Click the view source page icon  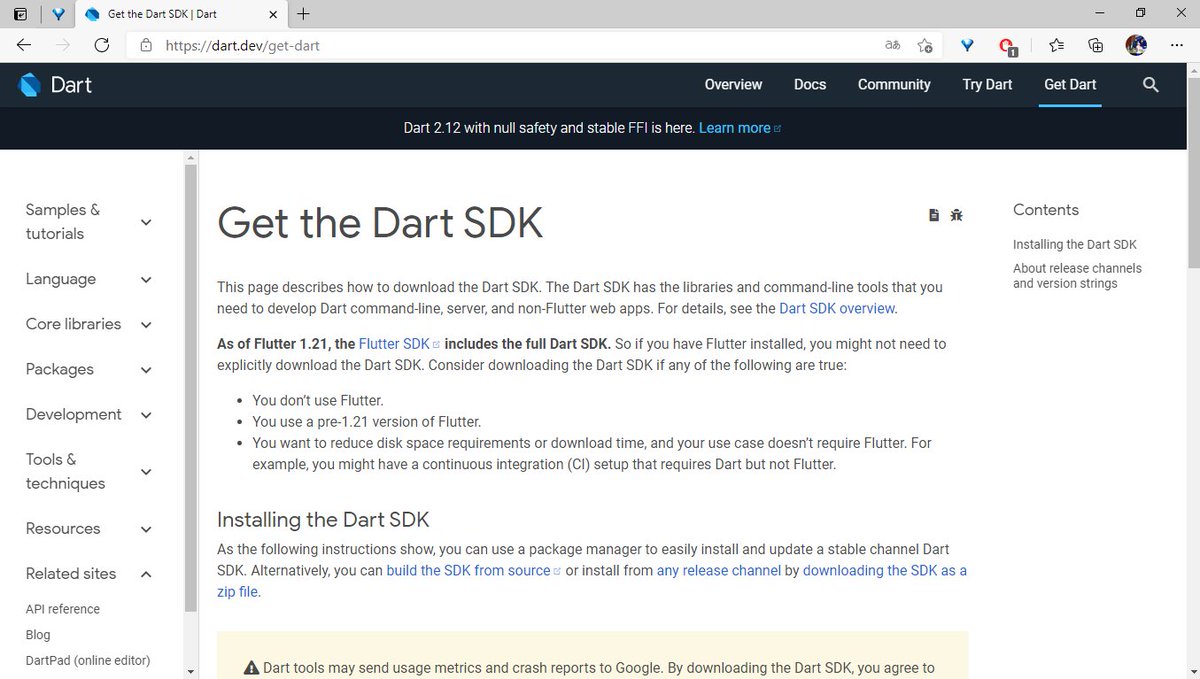(x=934, y=214)
